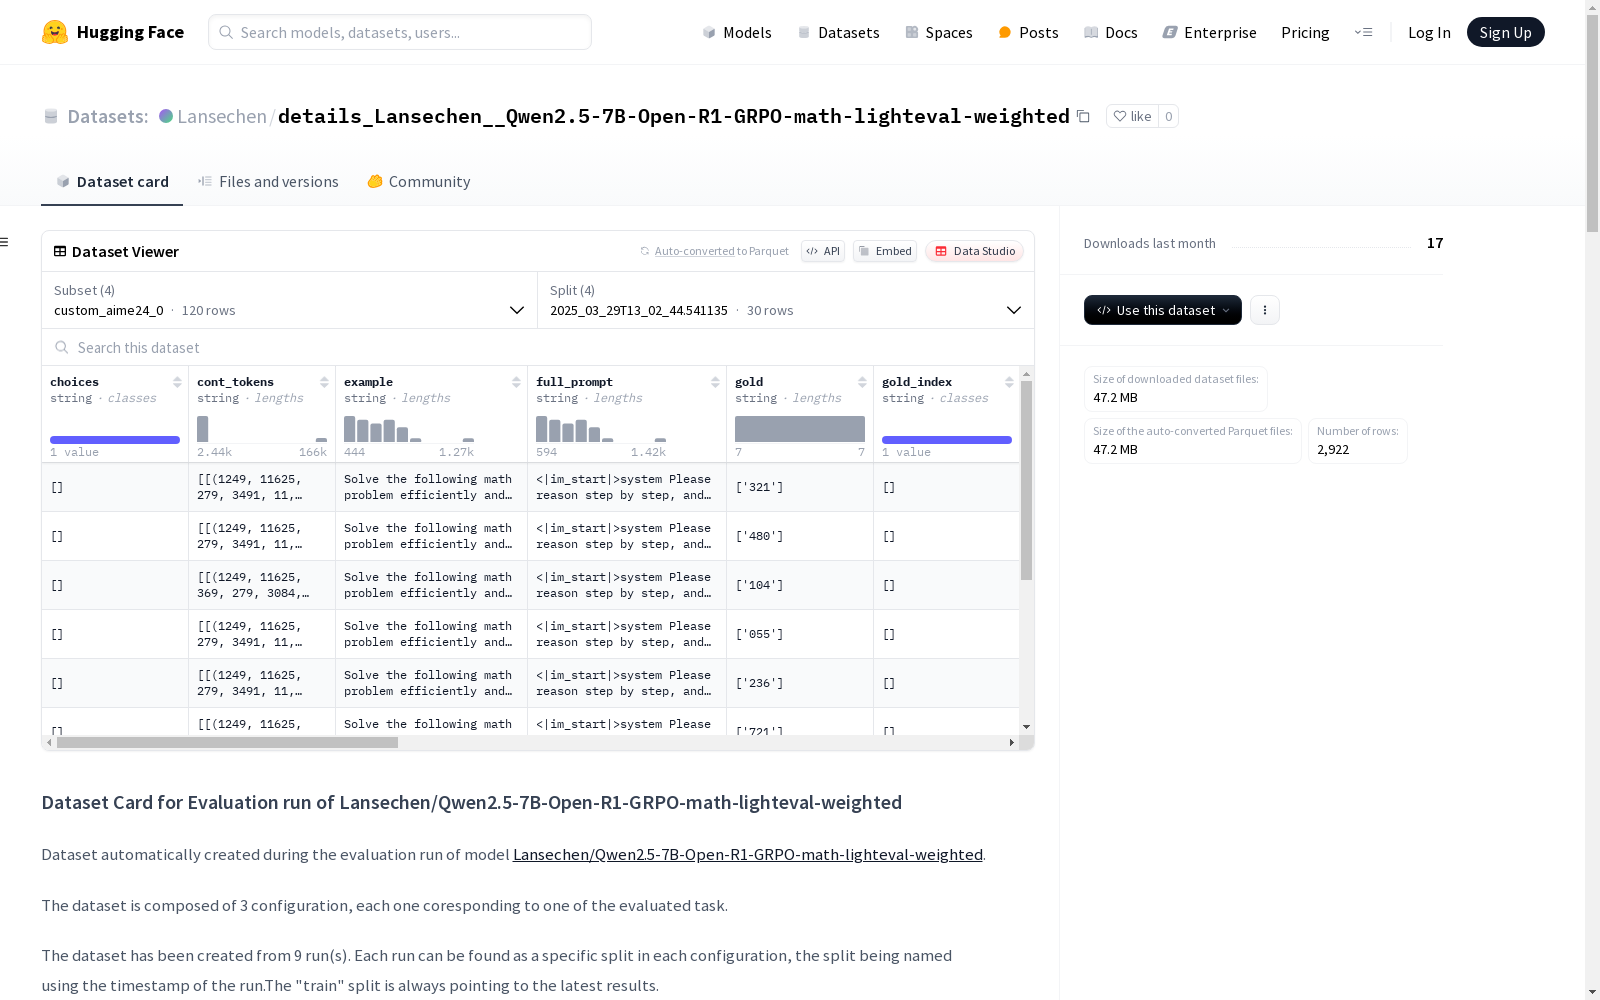
Task: Follow the Auto-converted link
Action: point(694,251)
